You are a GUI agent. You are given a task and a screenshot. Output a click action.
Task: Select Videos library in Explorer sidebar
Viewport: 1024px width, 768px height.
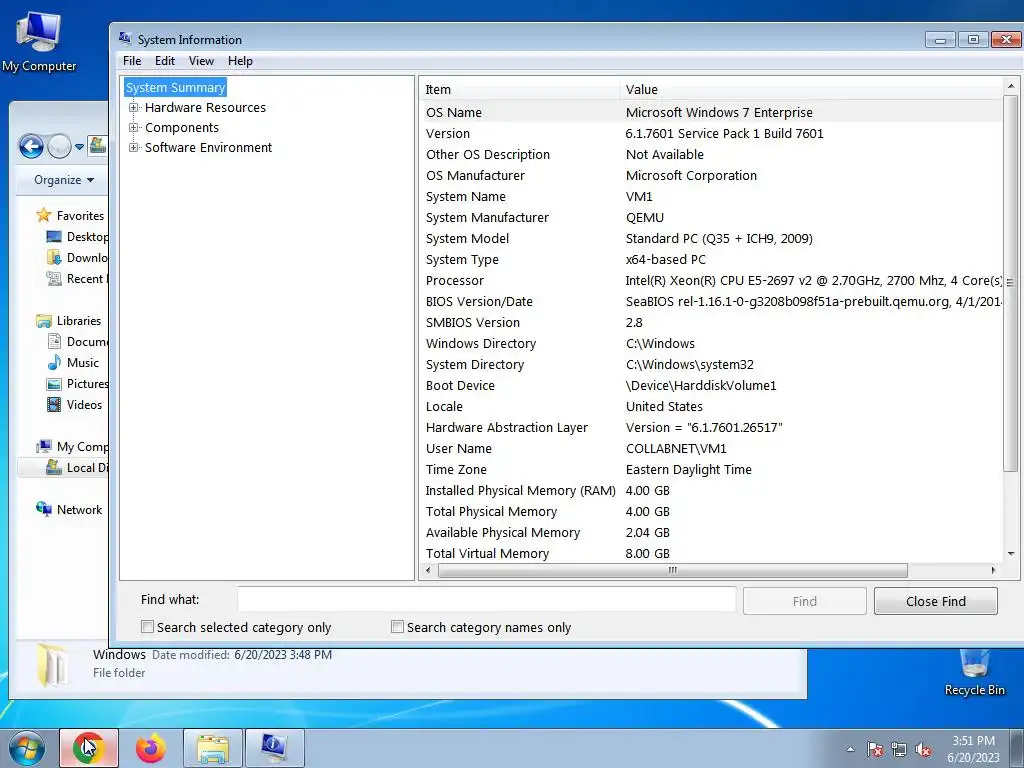(x=74, y=404)
